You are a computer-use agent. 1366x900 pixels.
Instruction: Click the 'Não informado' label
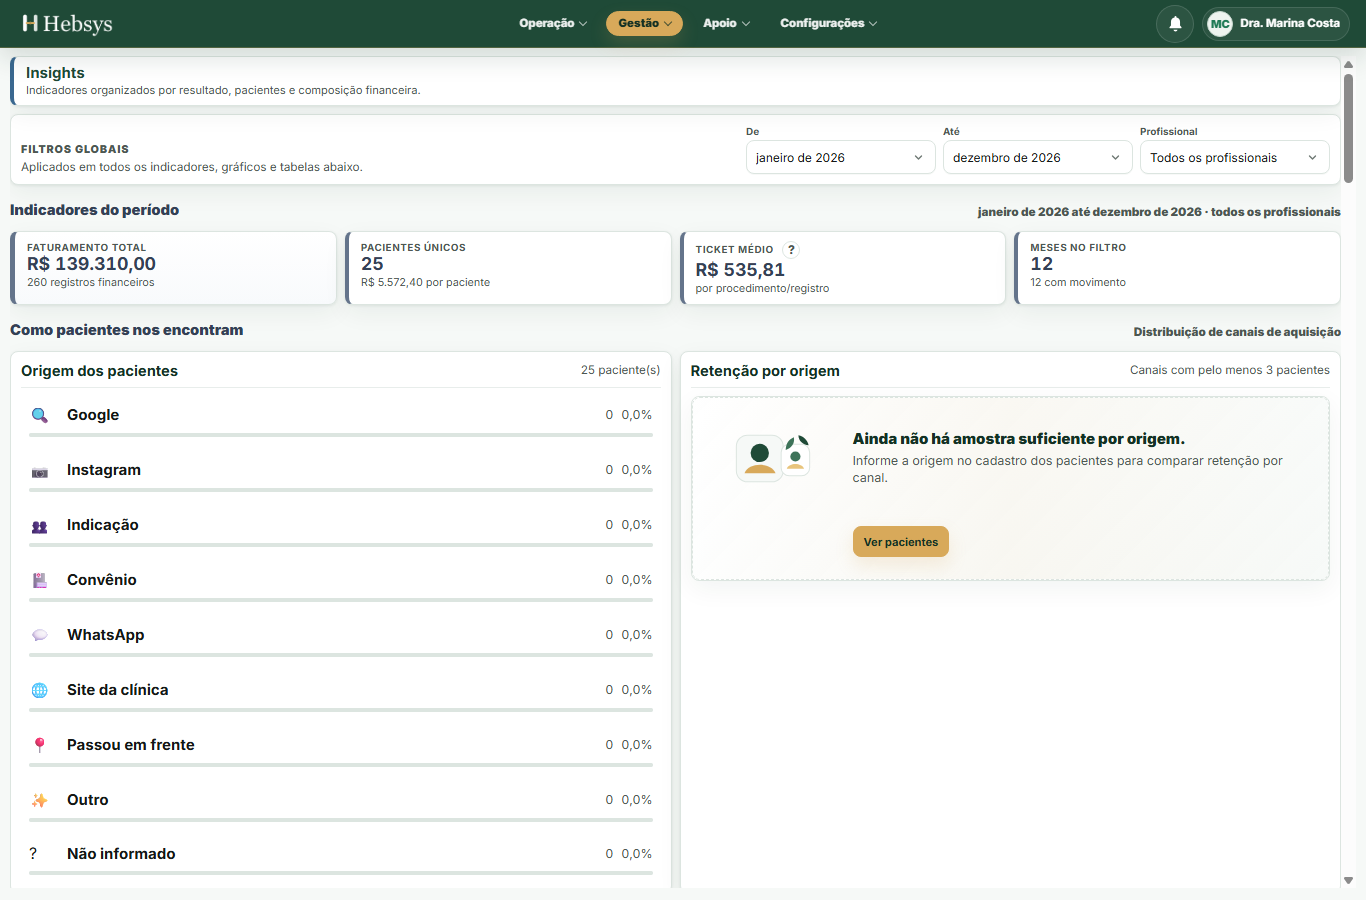121,854
